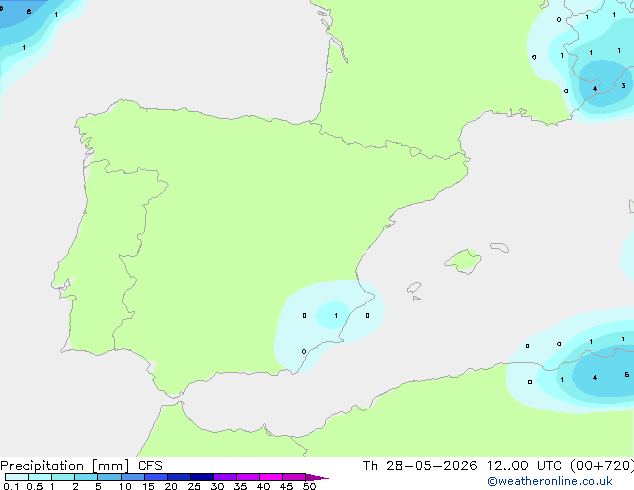
Task: Pick the 15–20 mm legend color swatch
Action: 155,477
